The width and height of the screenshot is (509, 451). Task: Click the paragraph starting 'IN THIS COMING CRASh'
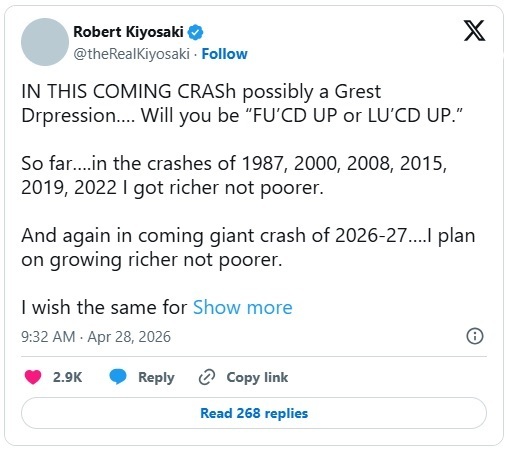(x=242, y=103)
